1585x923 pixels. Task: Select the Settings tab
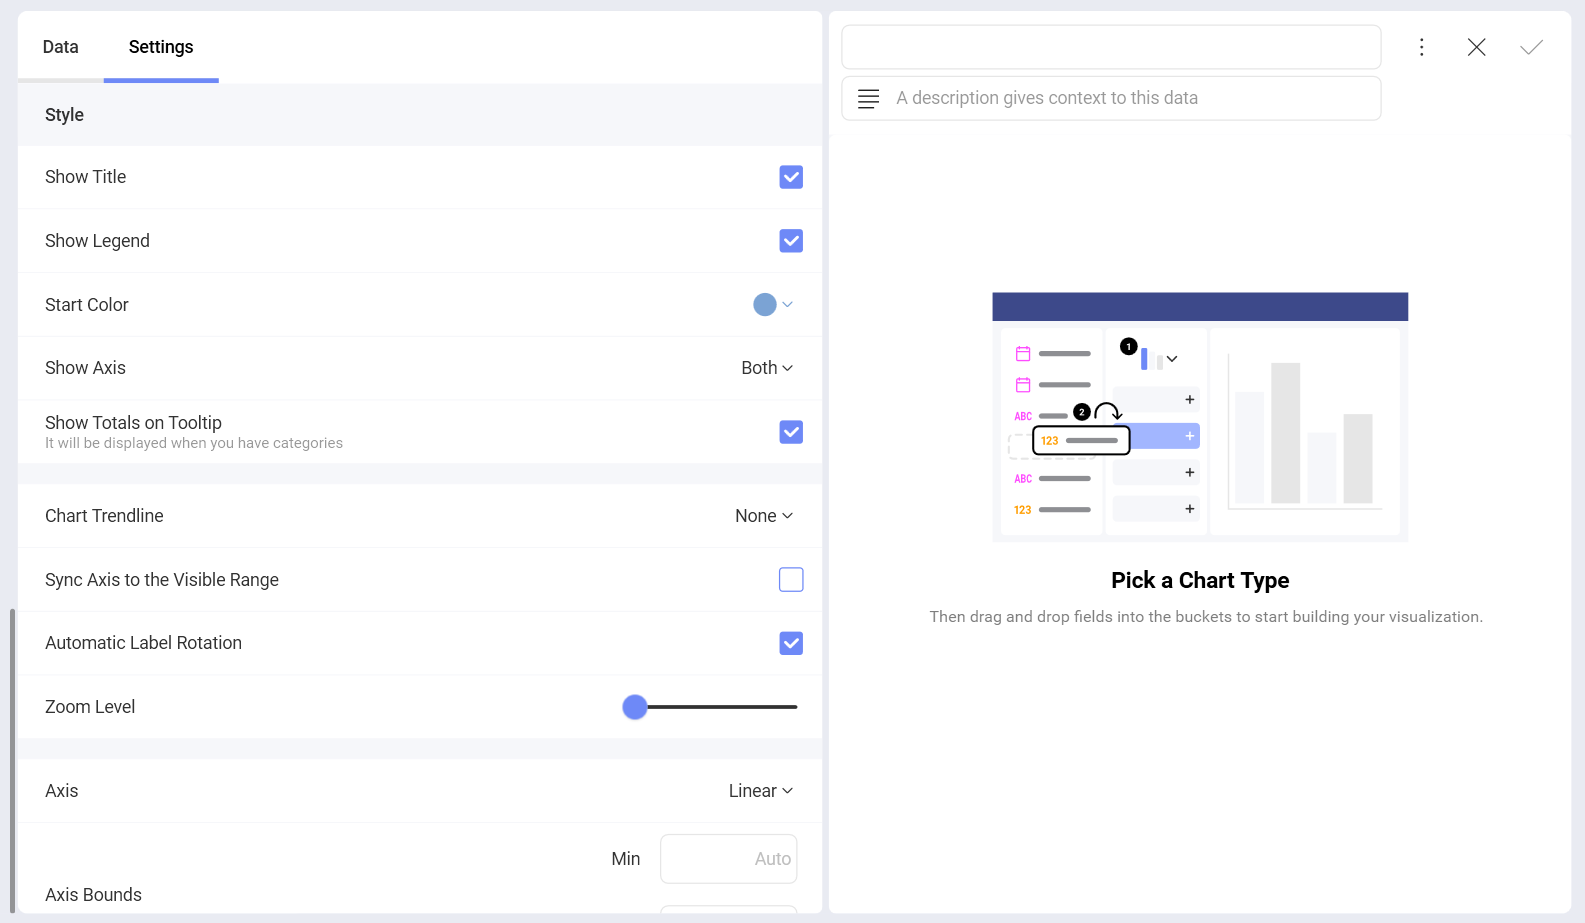161,47
